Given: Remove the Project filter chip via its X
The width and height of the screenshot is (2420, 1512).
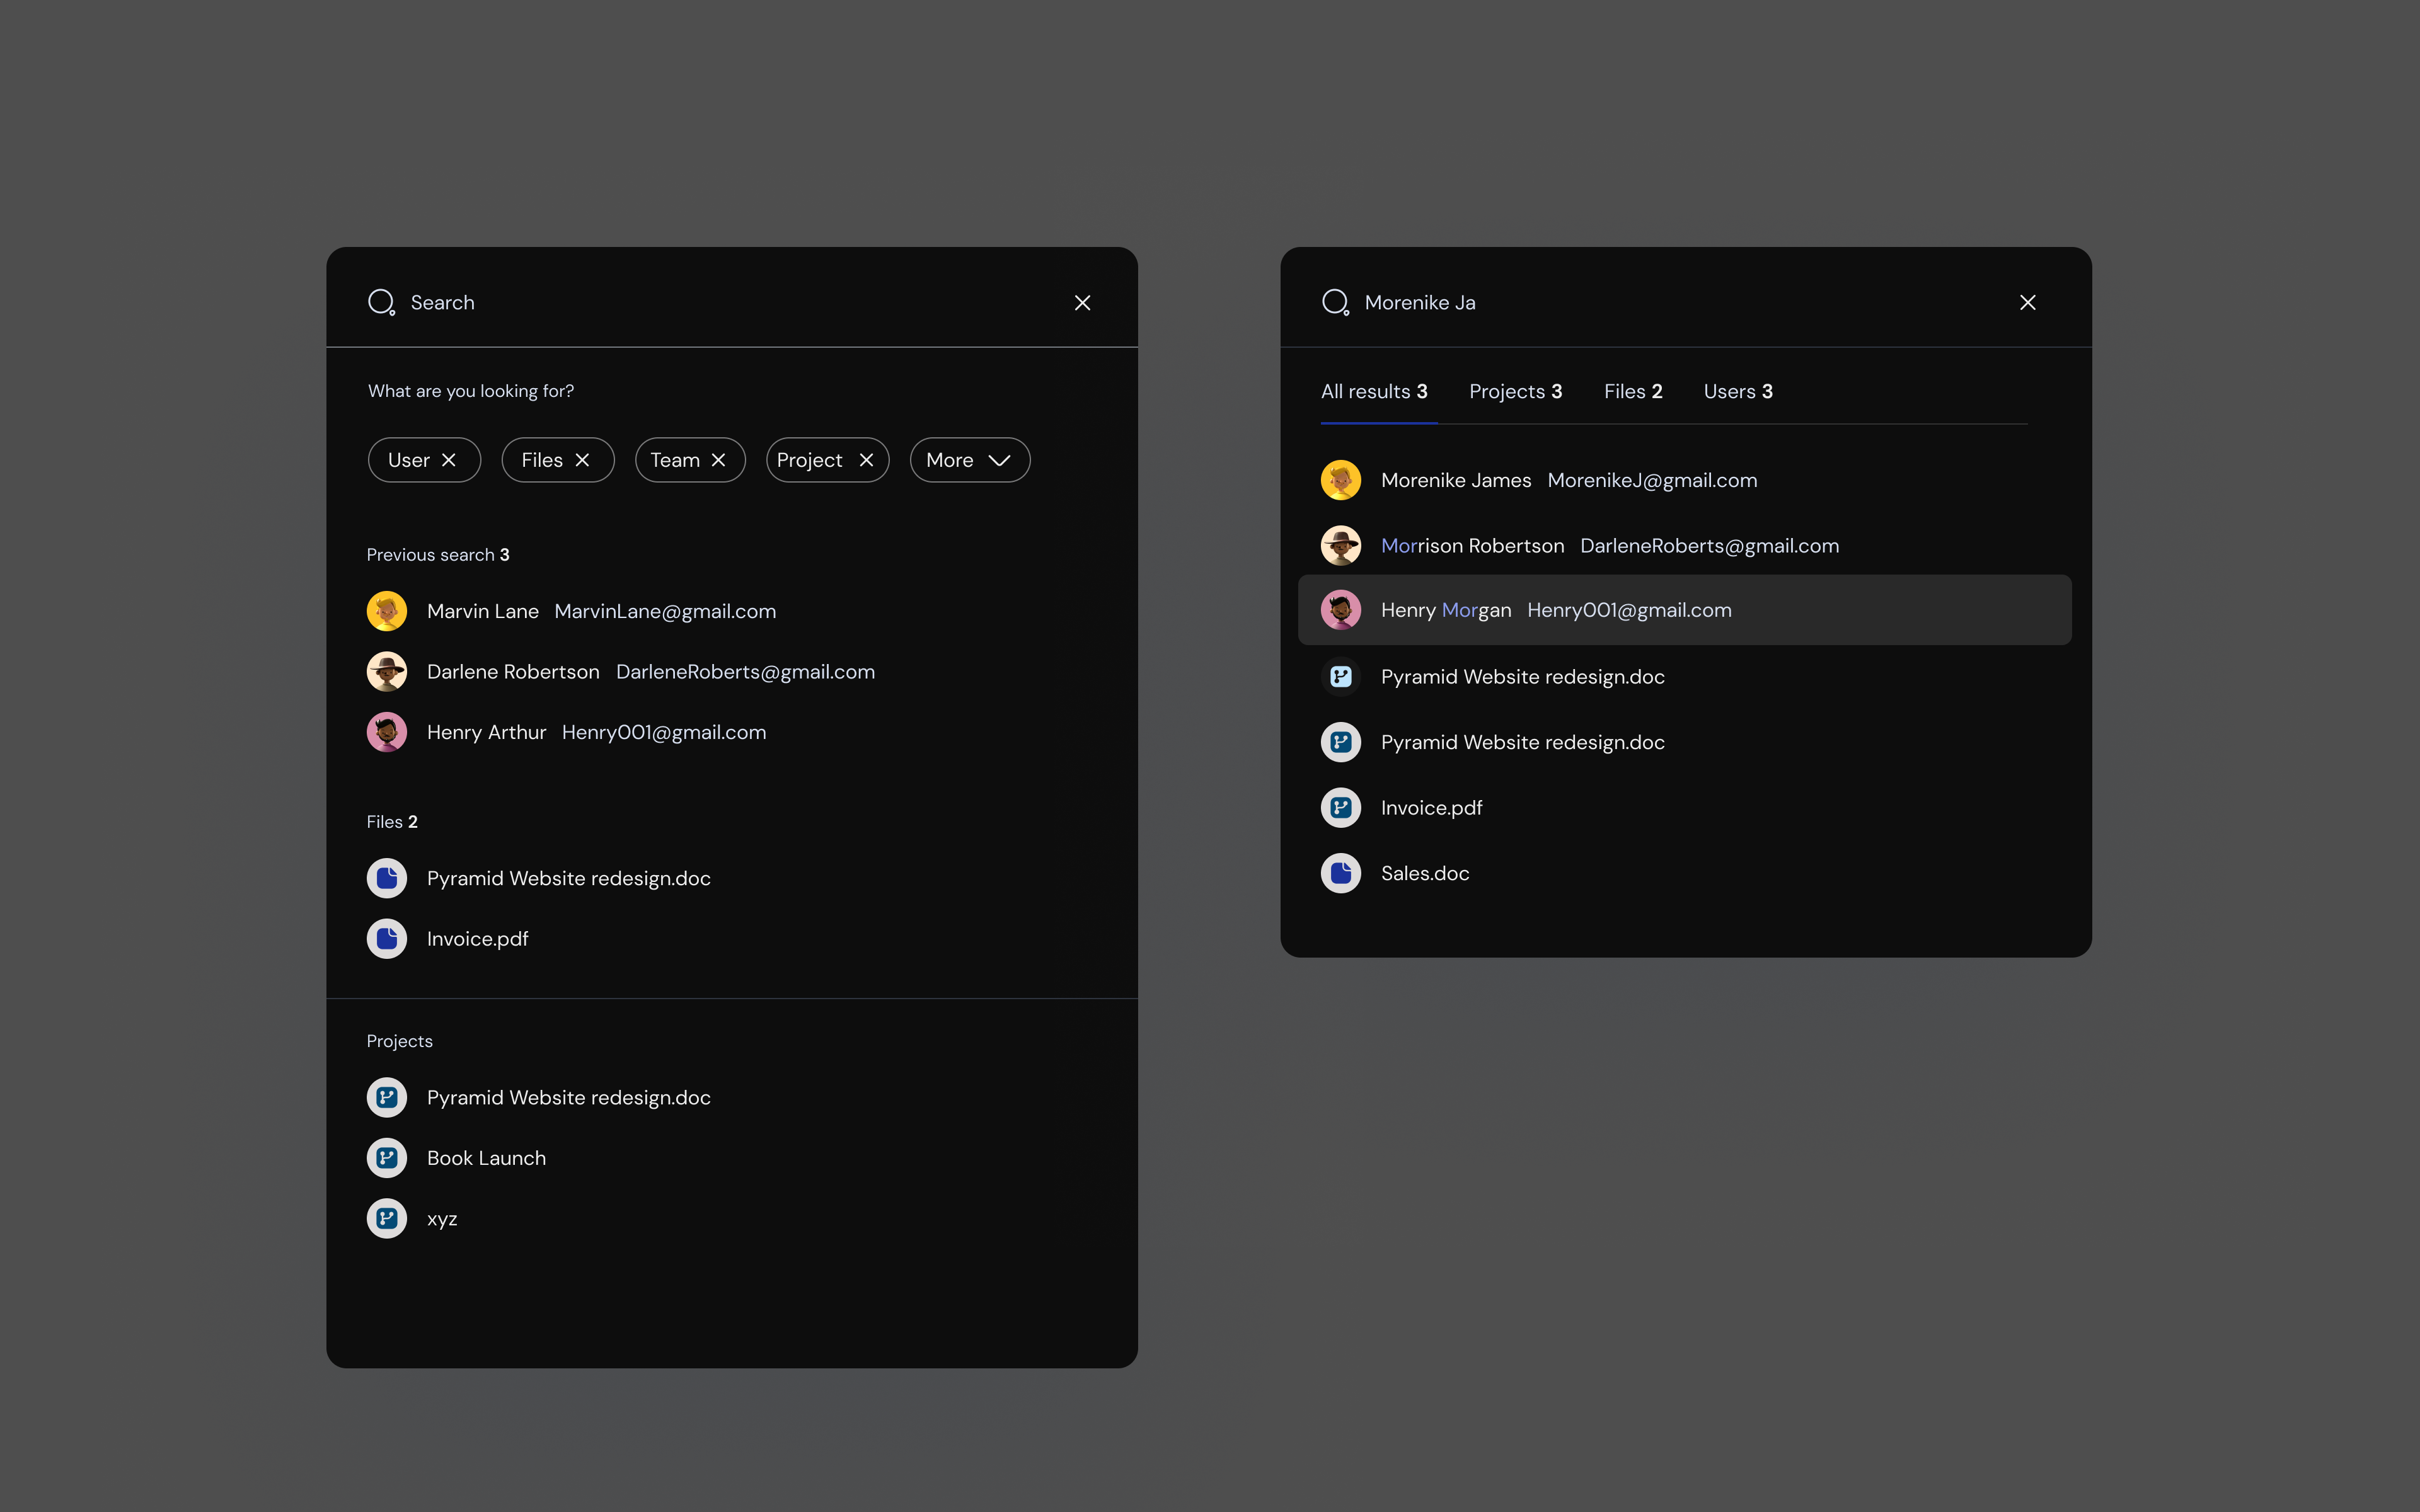Looking at the screenshot, I should click(x=866, y=460).
